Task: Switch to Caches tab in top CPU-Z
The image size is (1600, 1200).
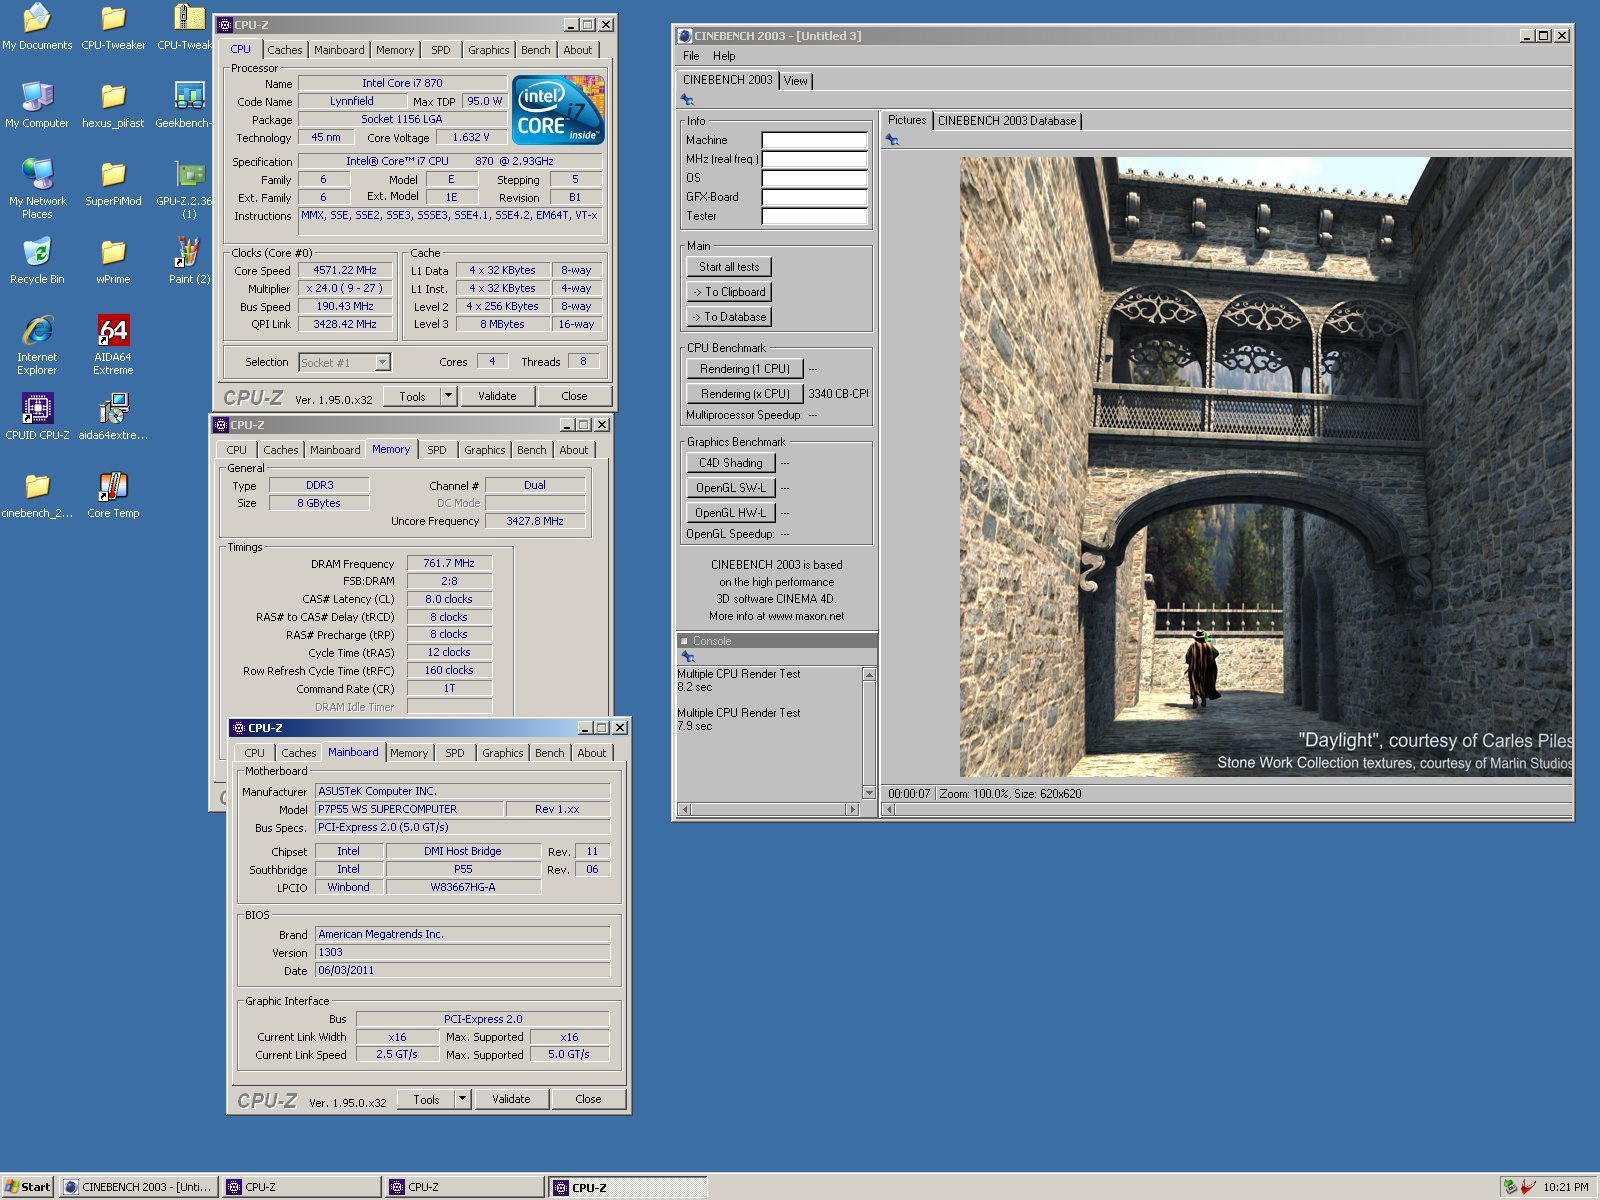Action: [x=284, y=50]
